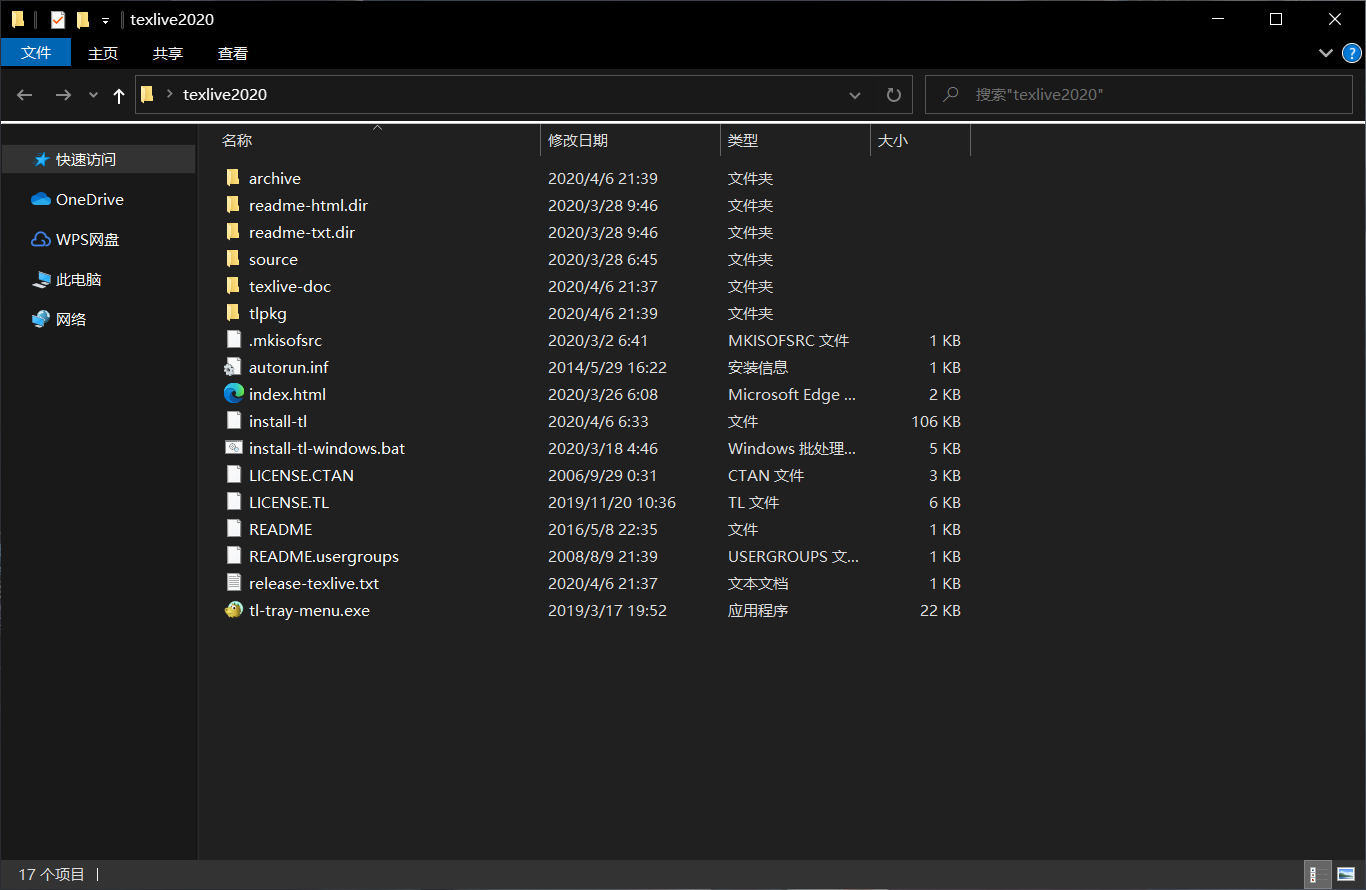
Task: Select the .mkisofsrc file icon
Action: point(233,340)
